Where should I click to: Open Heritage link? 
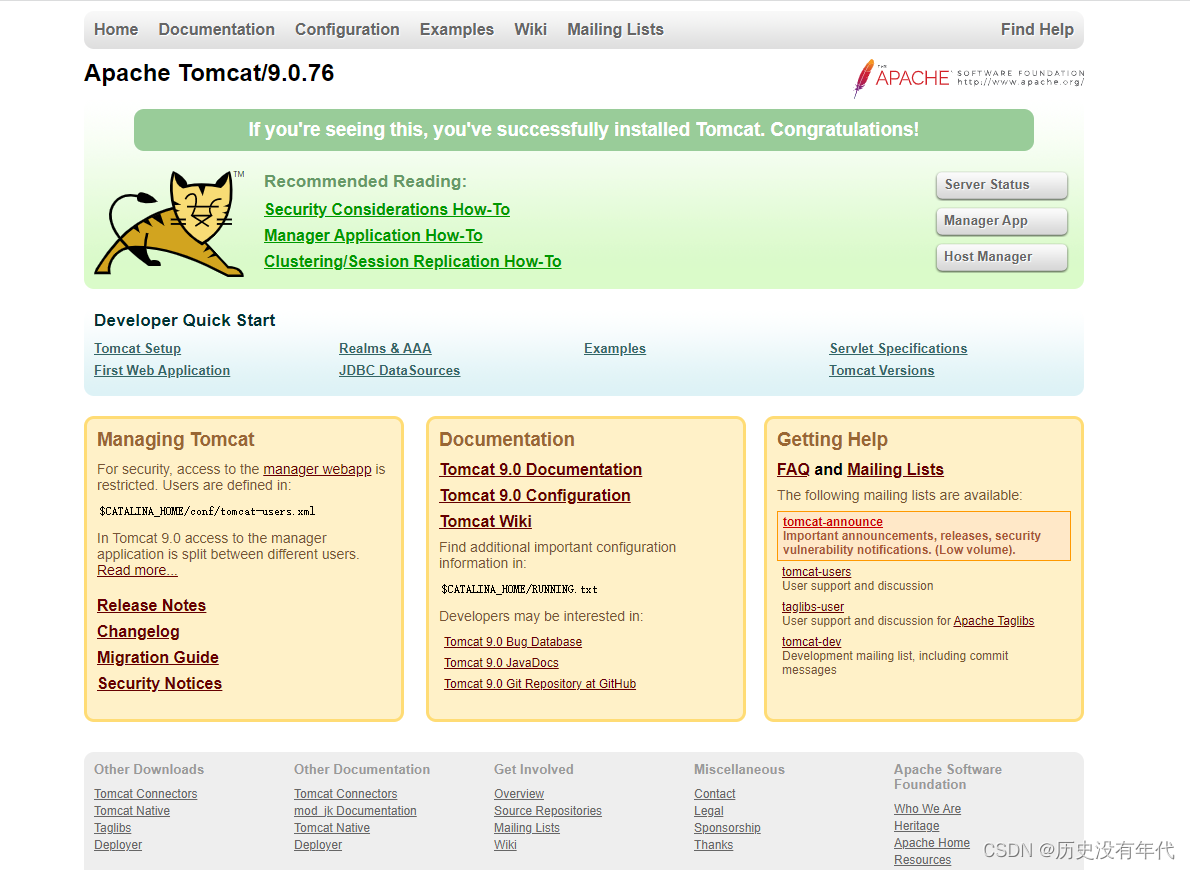point(917,826)
